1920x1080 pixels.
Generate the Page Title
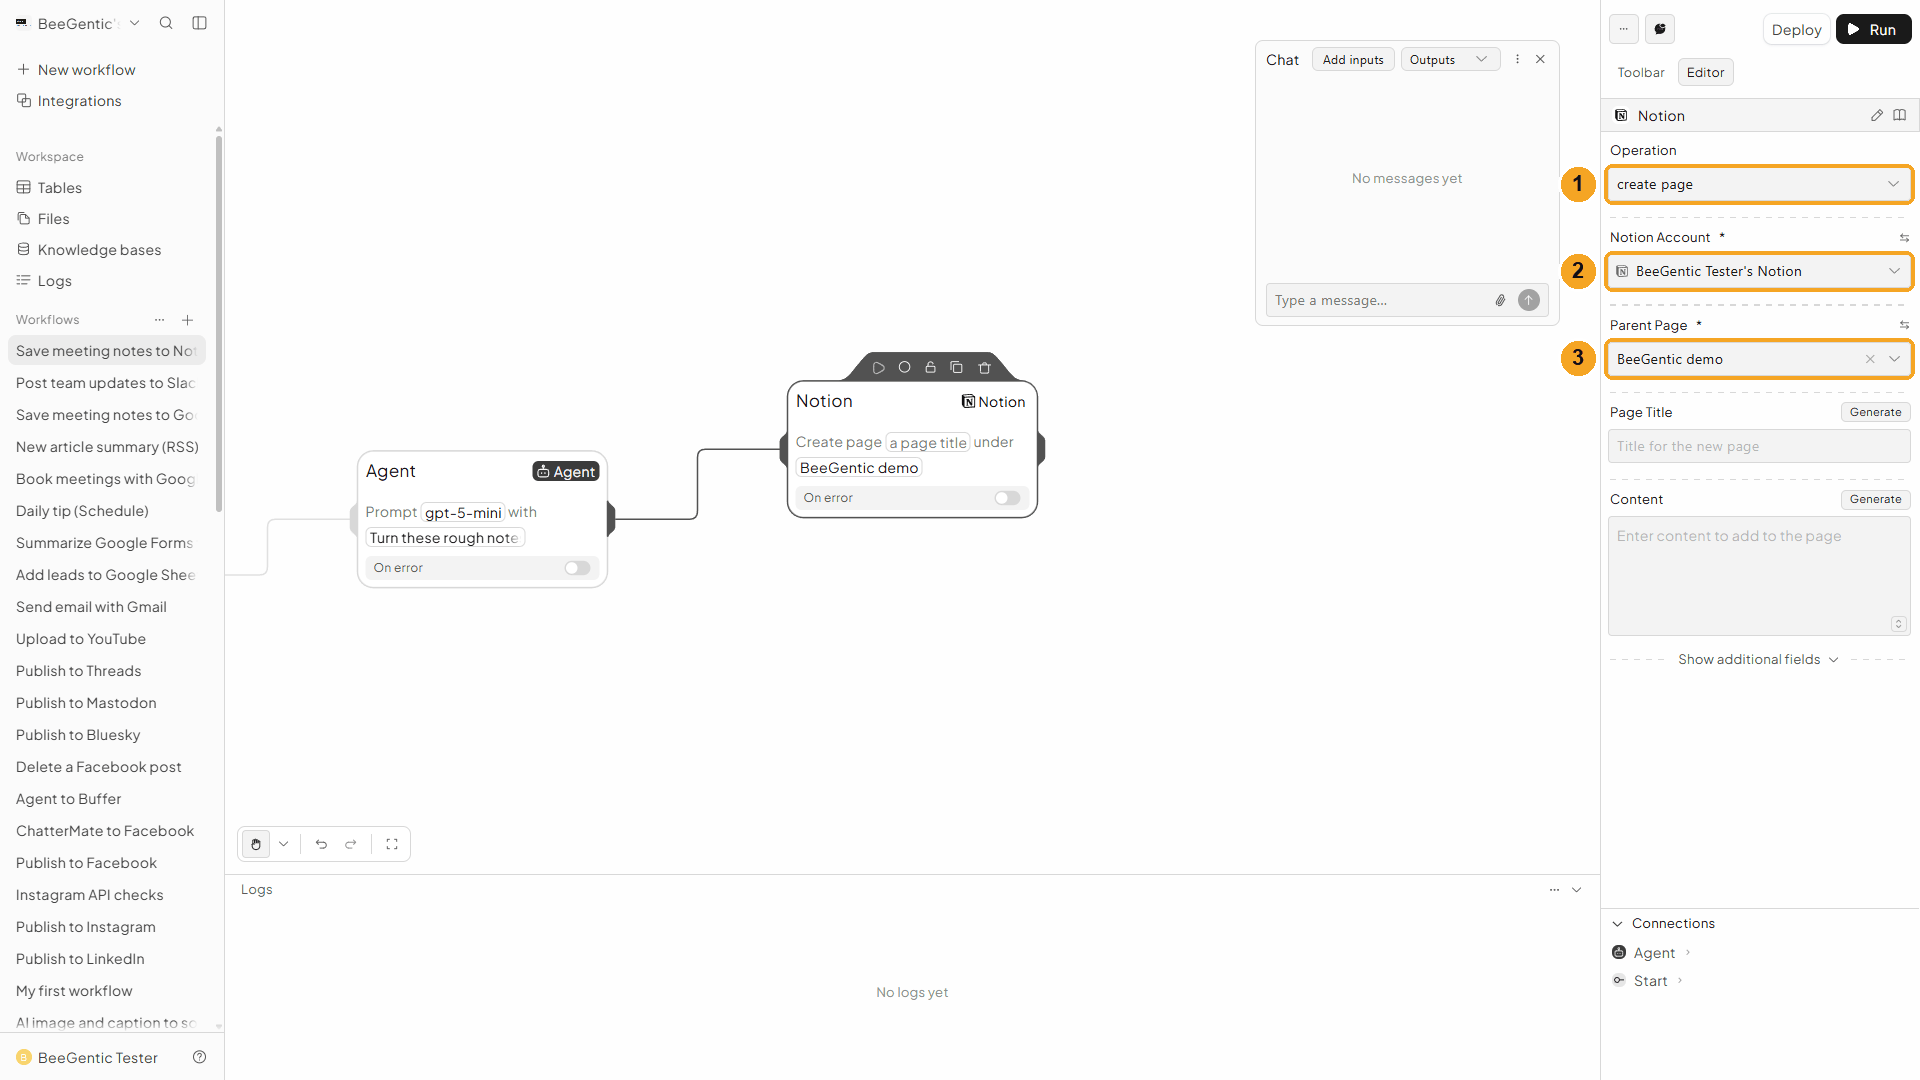click(1875, 412)
